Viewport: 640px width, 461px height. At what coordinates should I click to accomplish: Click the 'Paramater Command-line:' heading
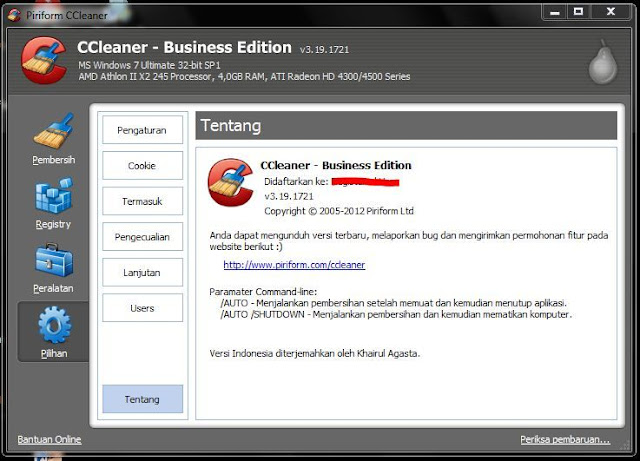(263, 292)
